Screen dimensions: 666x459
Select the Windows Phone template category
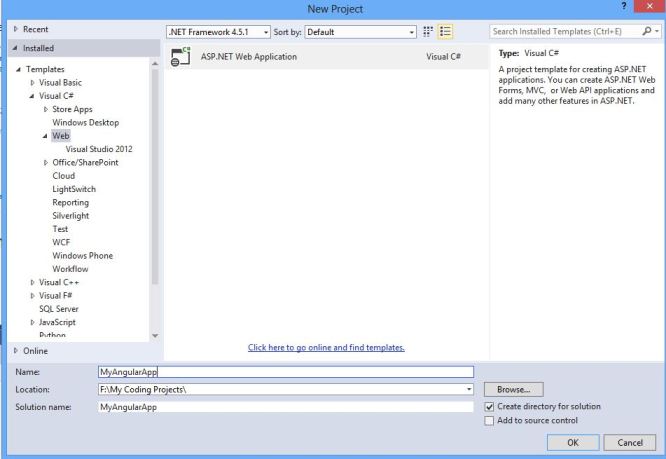82,256
